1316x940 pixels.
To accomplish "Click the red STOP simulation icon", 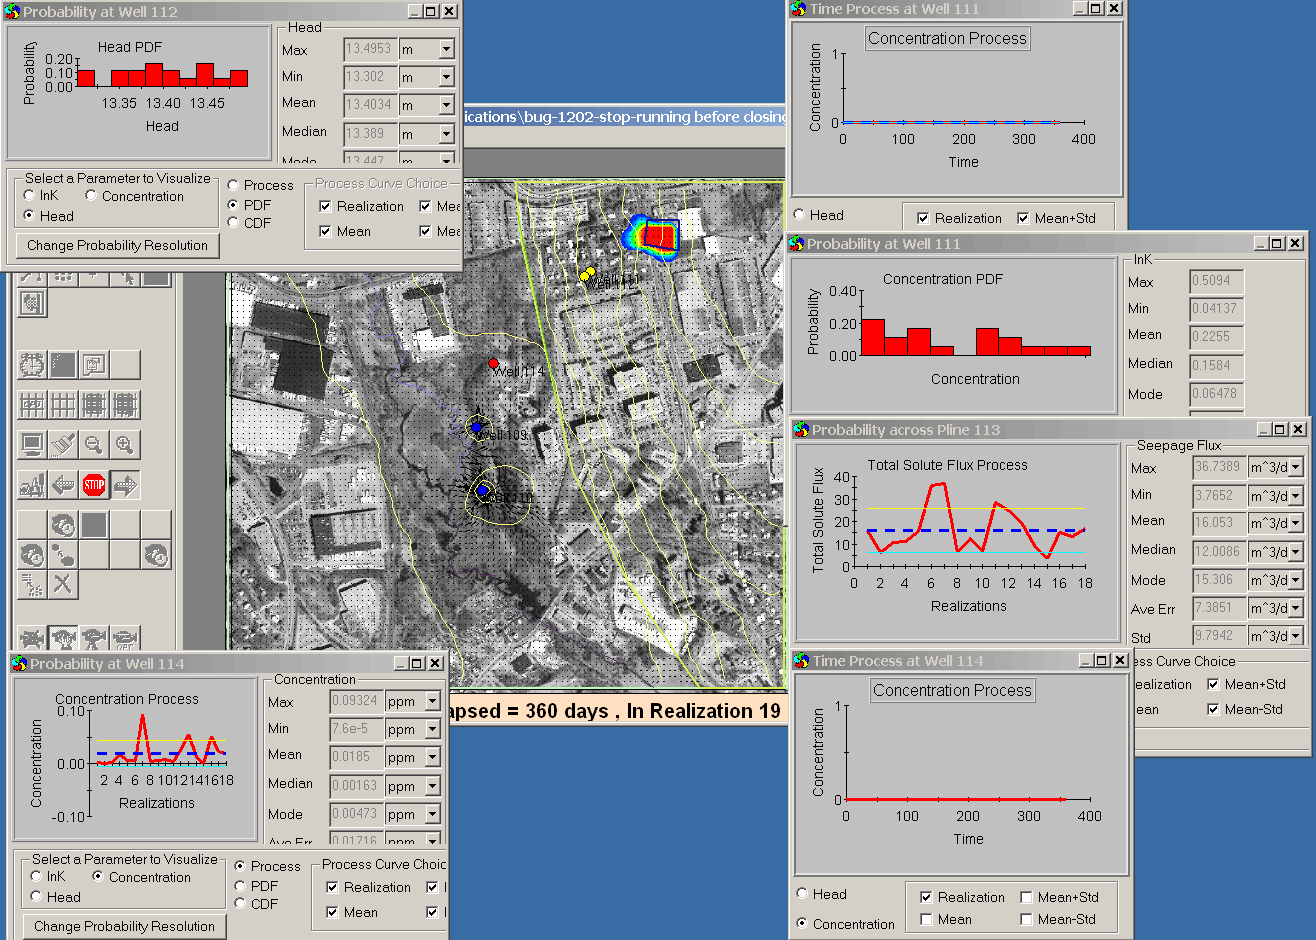I will (x=94, y=486).
